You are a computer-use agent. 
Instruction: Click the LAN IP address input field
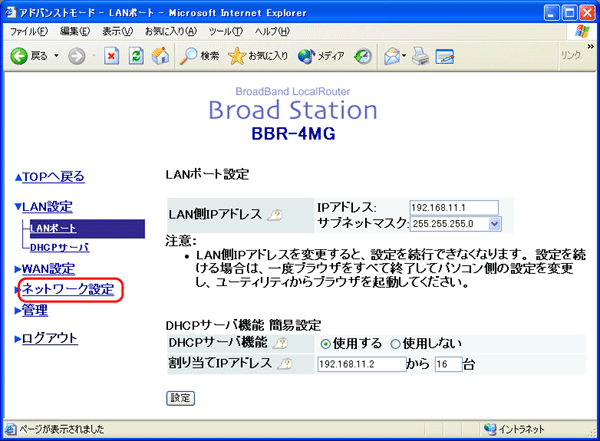pos(454,207)
